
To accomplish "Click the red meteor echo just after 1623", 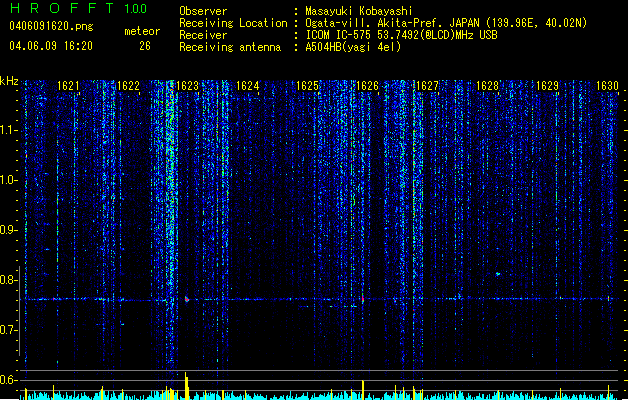I will [187, 299].
